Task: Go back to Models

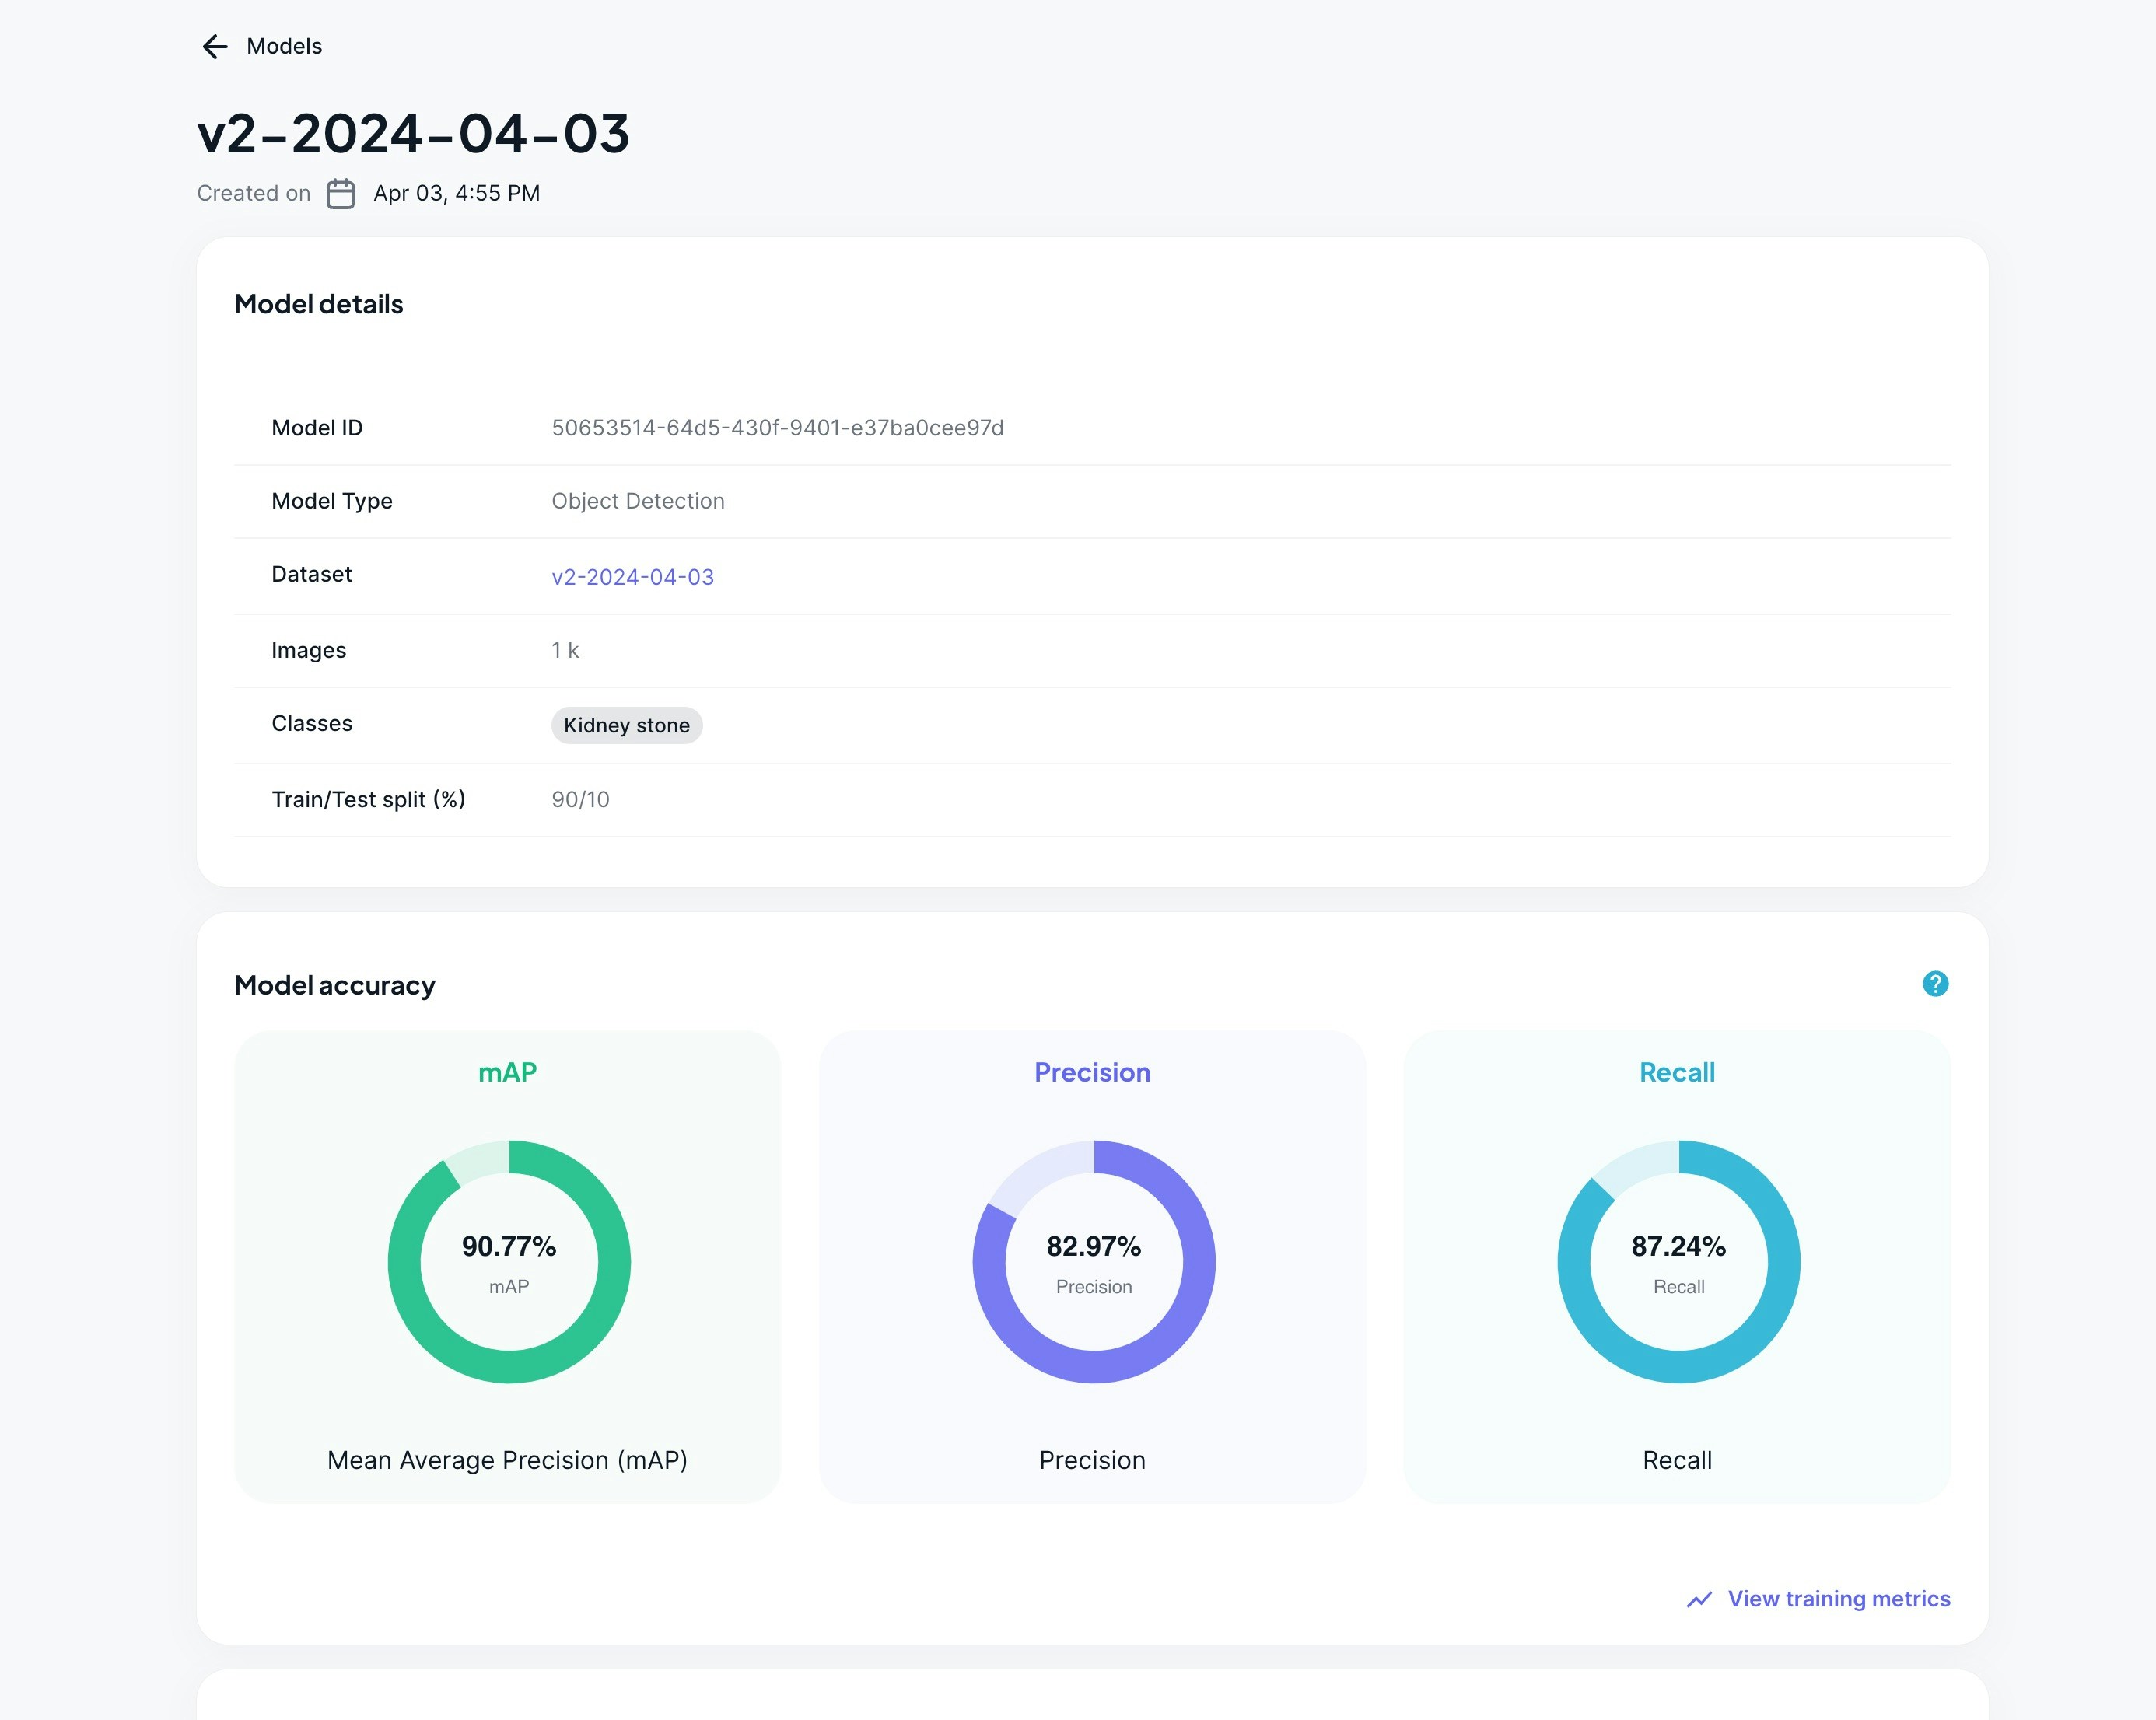Action: 284,46
